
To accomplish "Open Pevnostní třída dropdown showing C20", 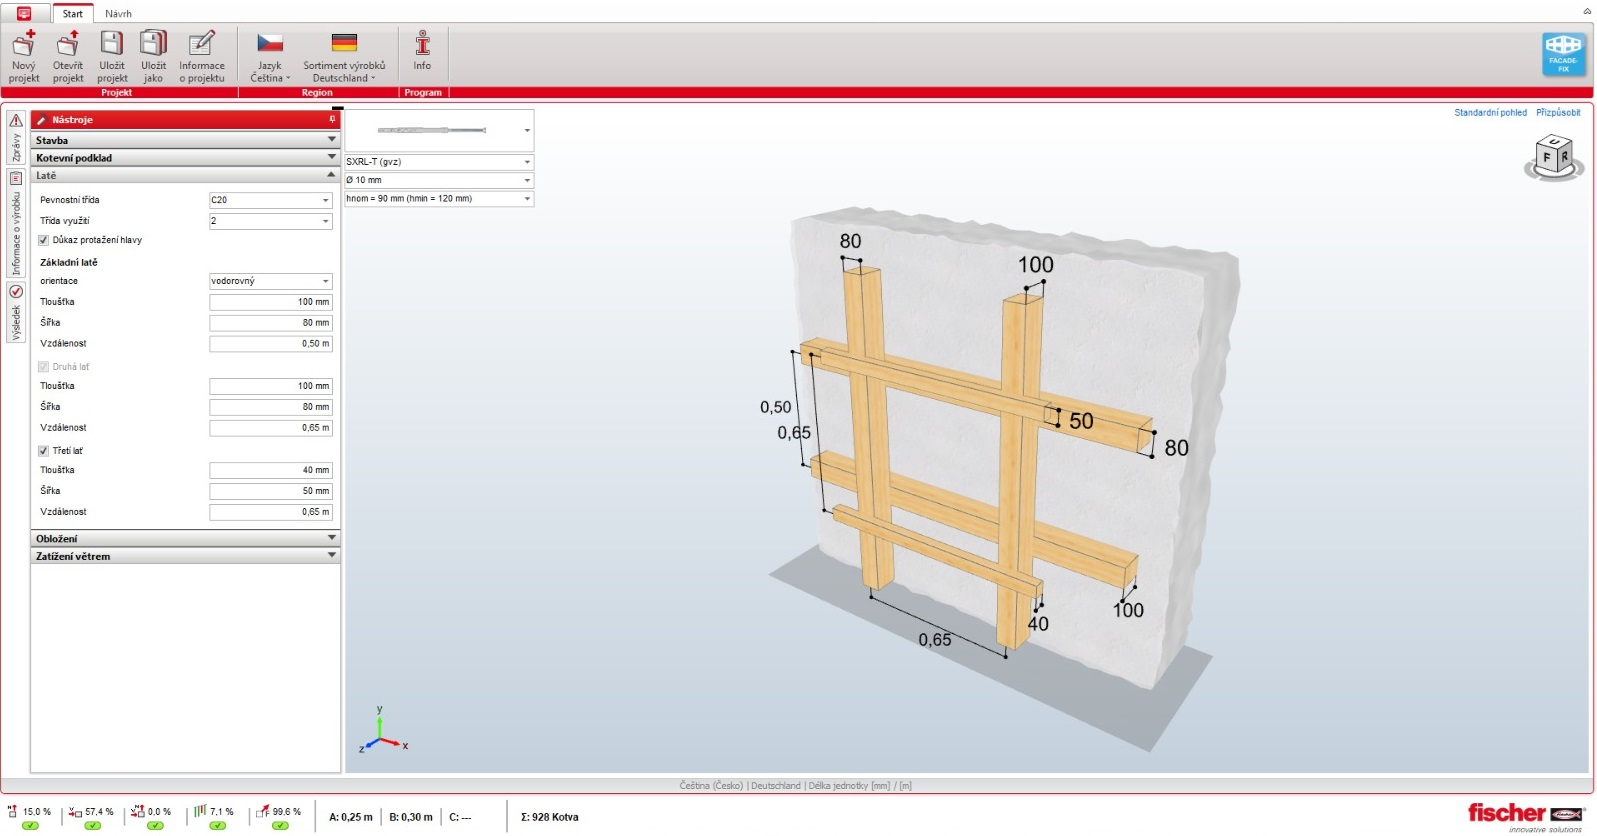I will [x=270, y=200].
